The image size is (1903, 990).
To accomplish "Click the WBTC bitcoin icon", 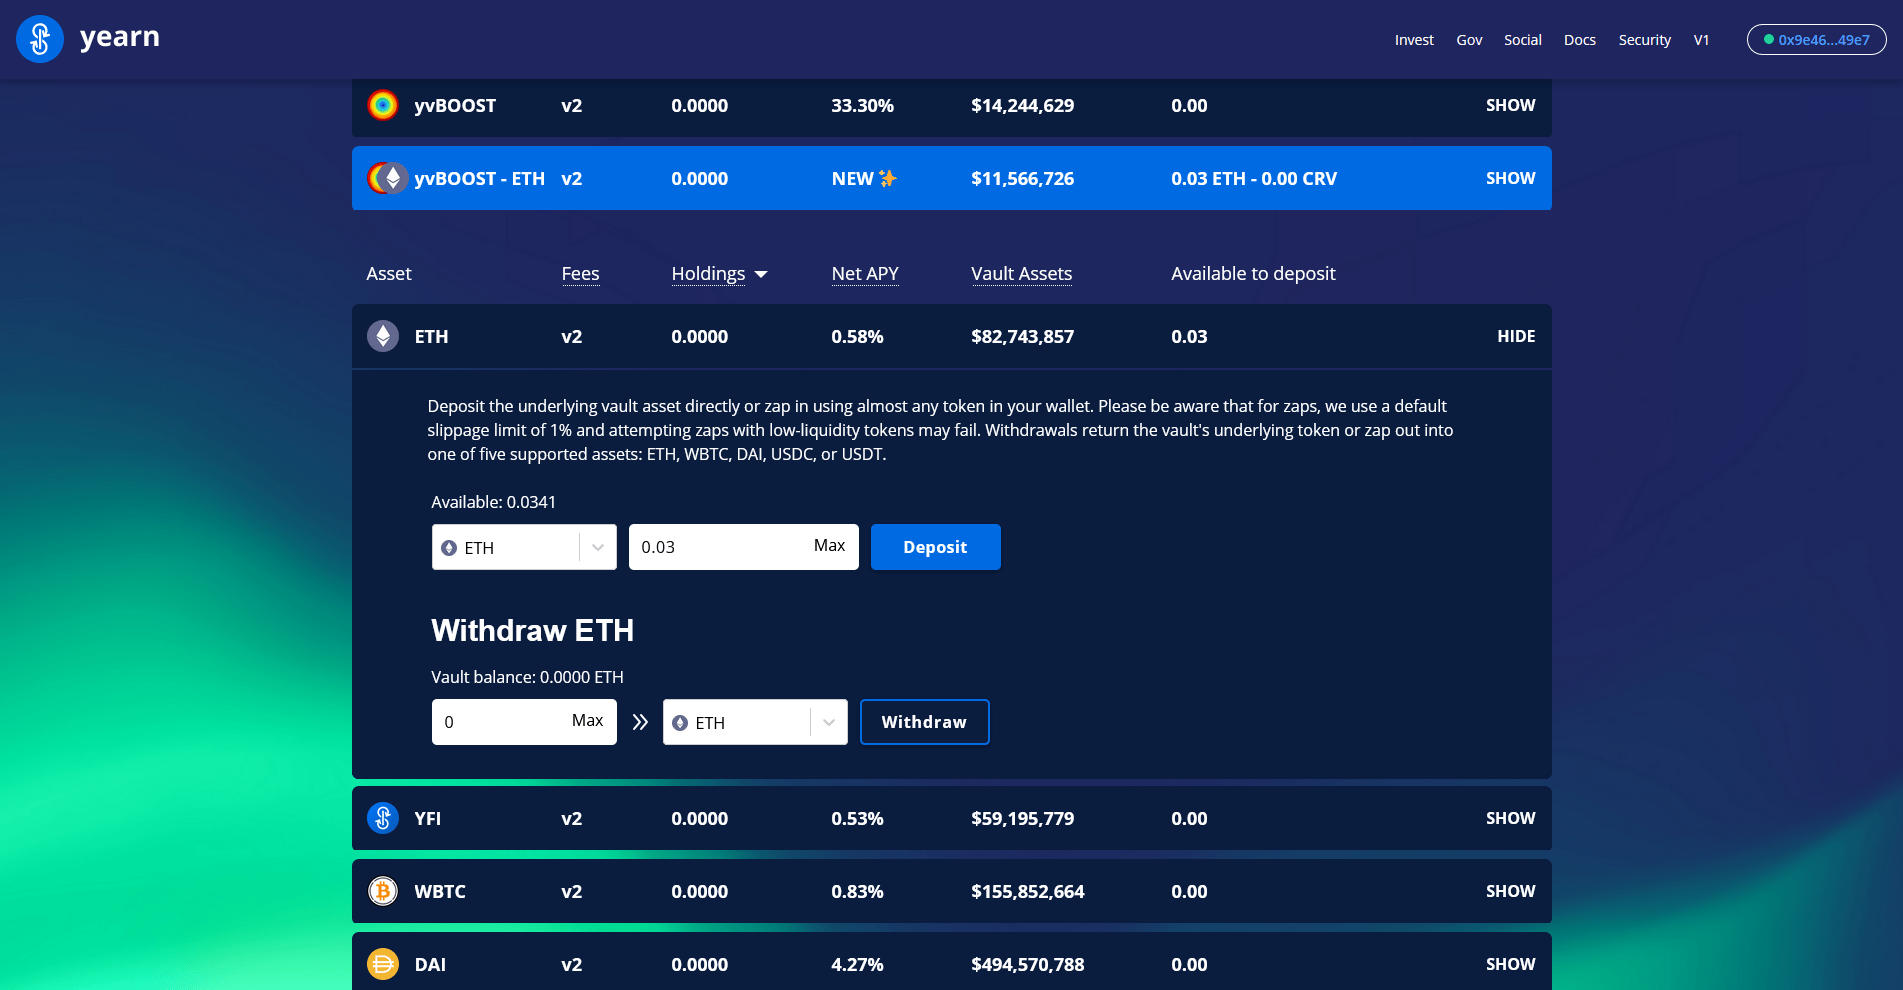I will 383,891.
